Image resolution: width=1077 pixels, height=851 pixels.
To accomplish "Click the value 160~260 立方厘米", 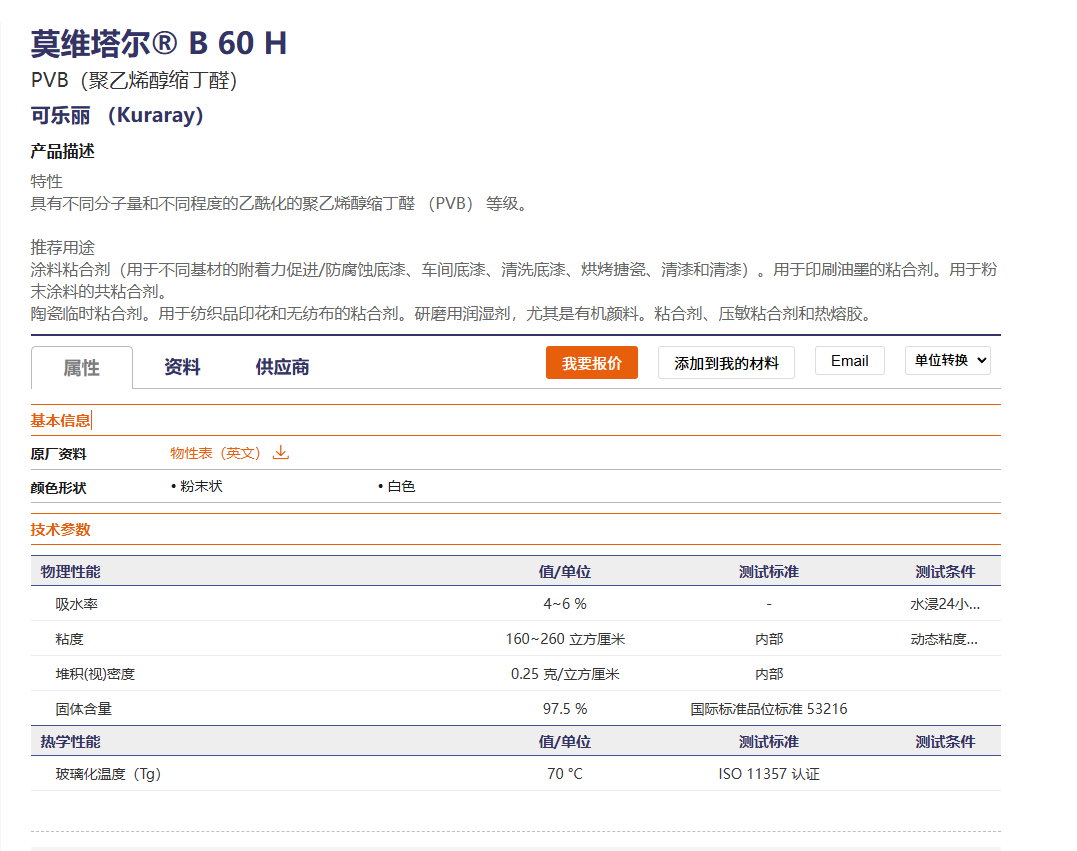I will 565,639.
